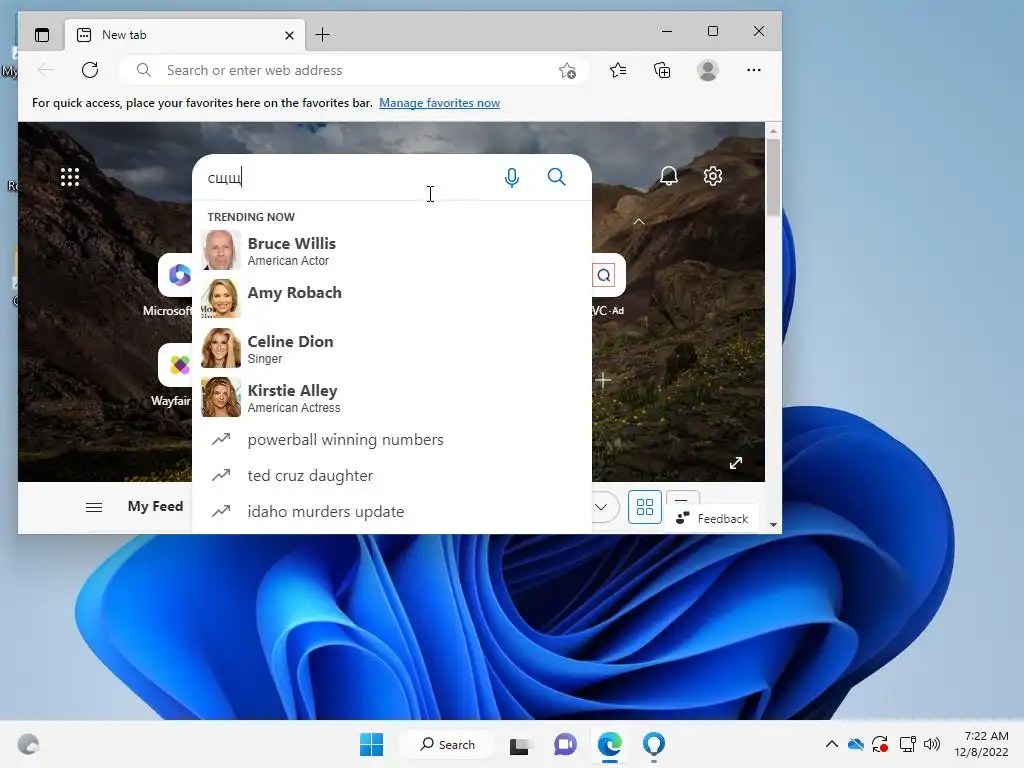Add this page to favorites star
Screen dimensions: 1024x768
568,71
